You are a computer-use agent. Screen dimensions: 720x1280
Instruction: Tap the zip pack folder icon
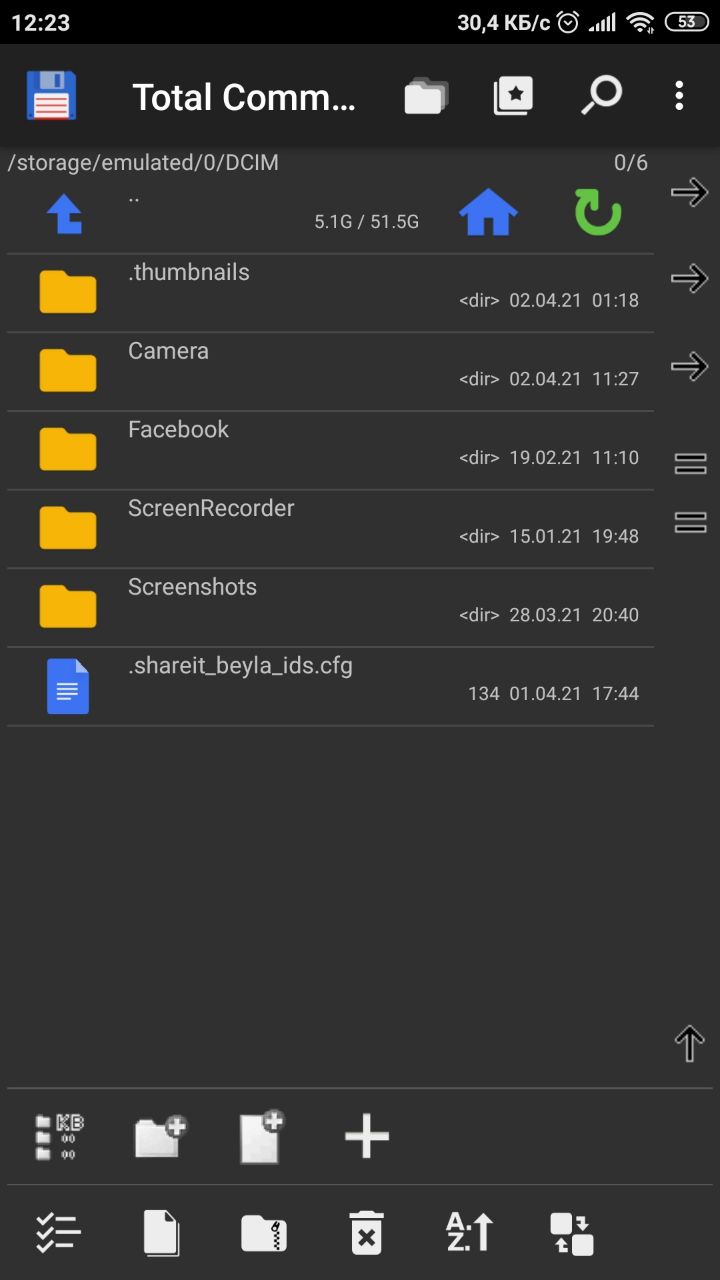coord(264,1233)
